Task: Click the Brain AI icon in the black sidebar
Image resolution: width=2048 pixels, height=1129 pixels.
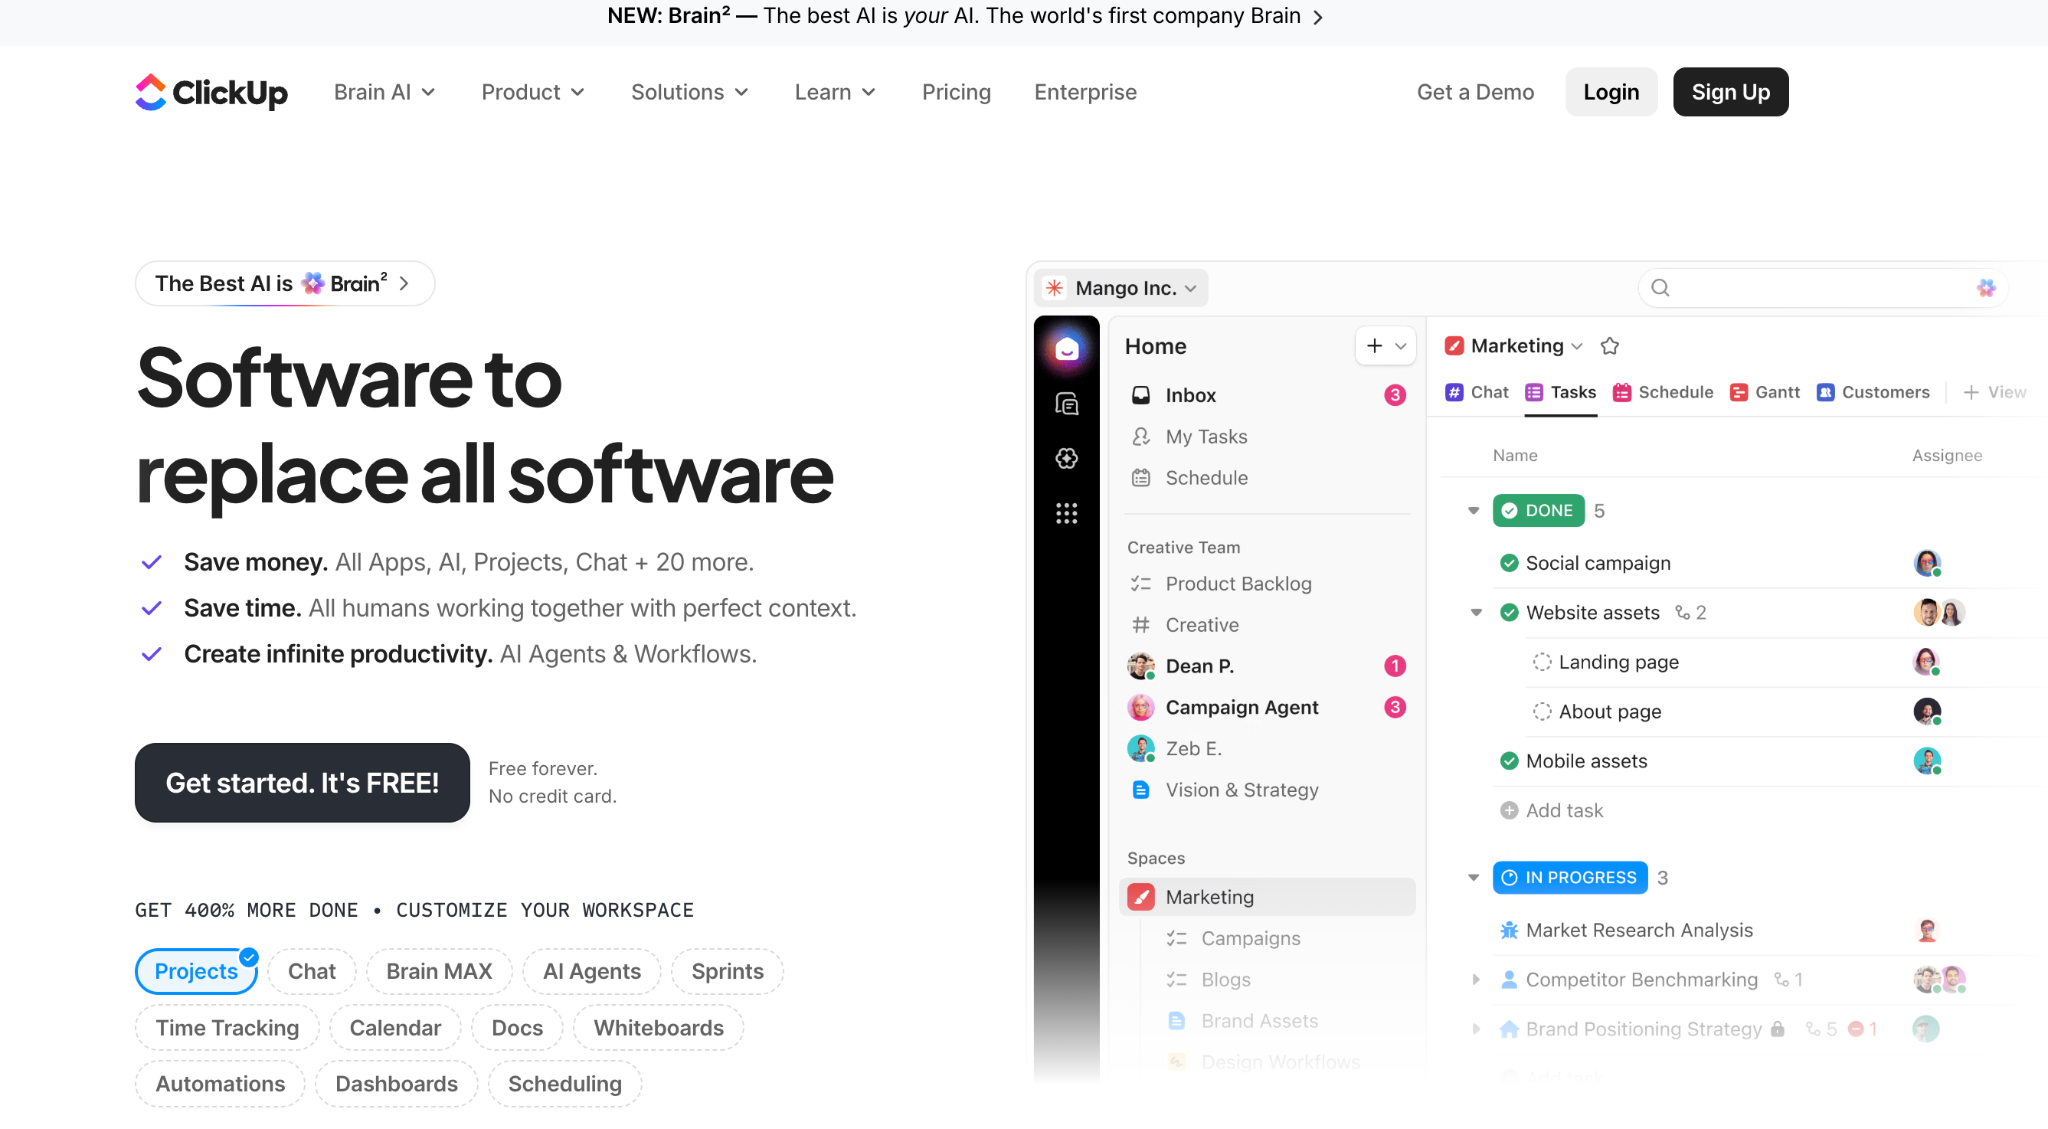Action: (x=1067, y=458)
